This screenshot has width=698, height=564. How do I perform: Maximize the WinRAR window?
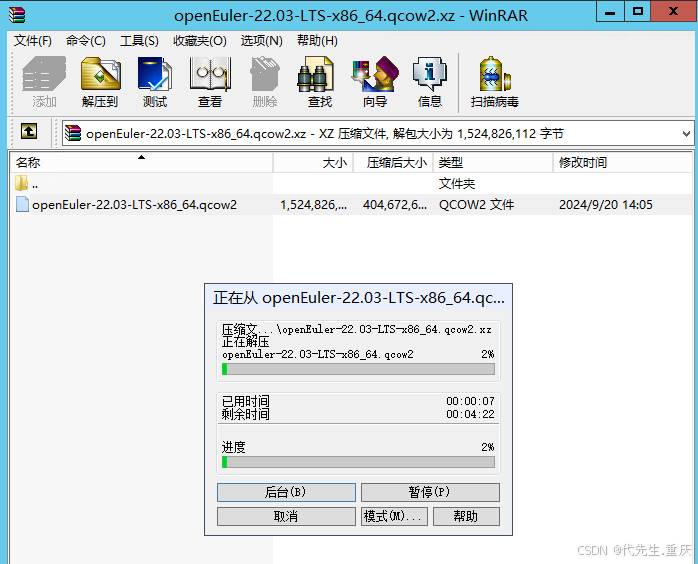pos(638,12)
